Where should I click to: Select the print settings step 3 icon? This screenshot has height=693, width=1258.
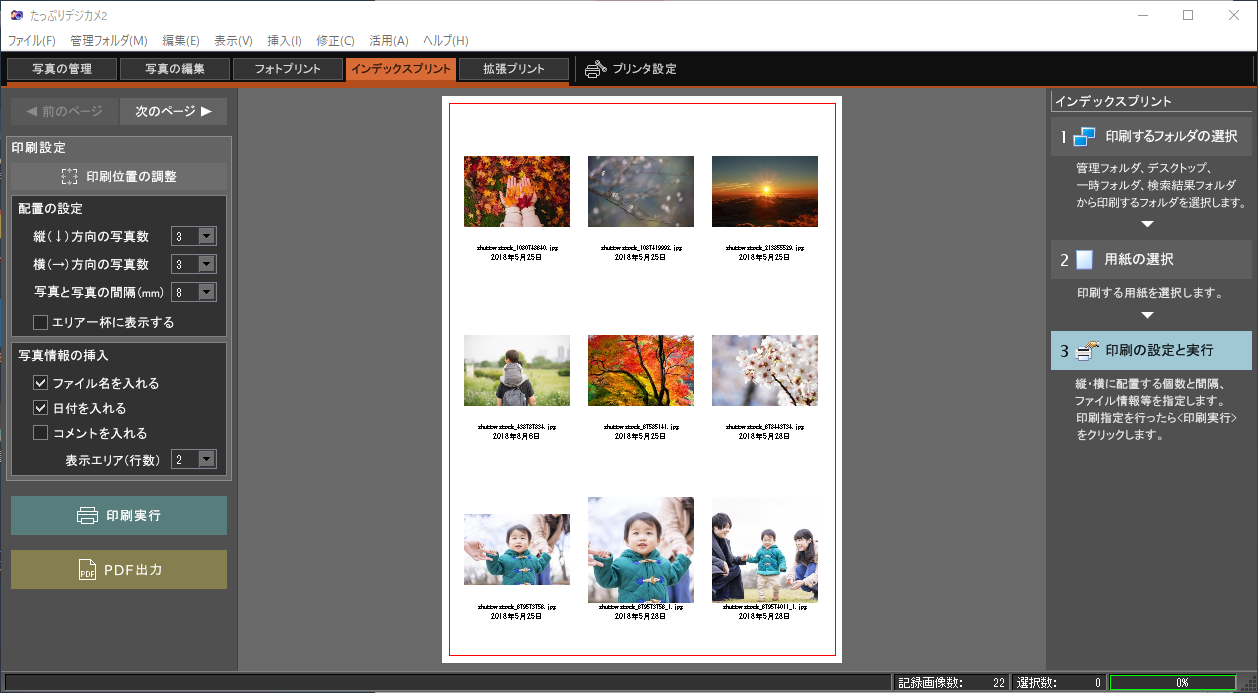pos(1086,351)
